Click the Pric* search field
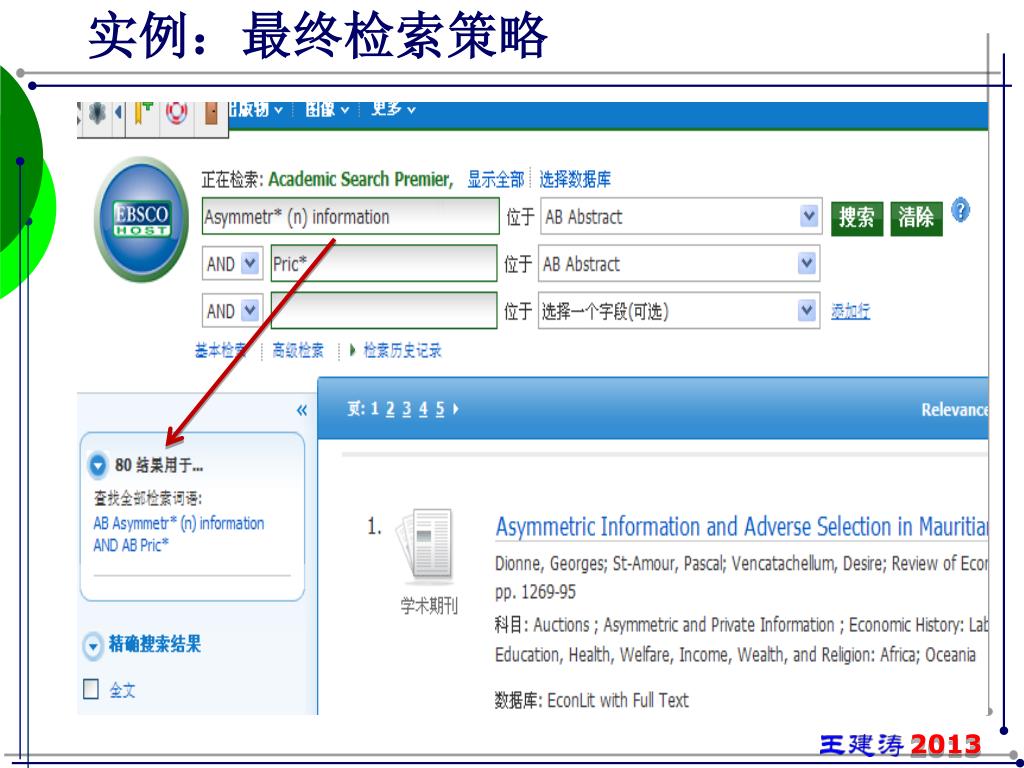The image size is (1024, 768). coord(384,263)
